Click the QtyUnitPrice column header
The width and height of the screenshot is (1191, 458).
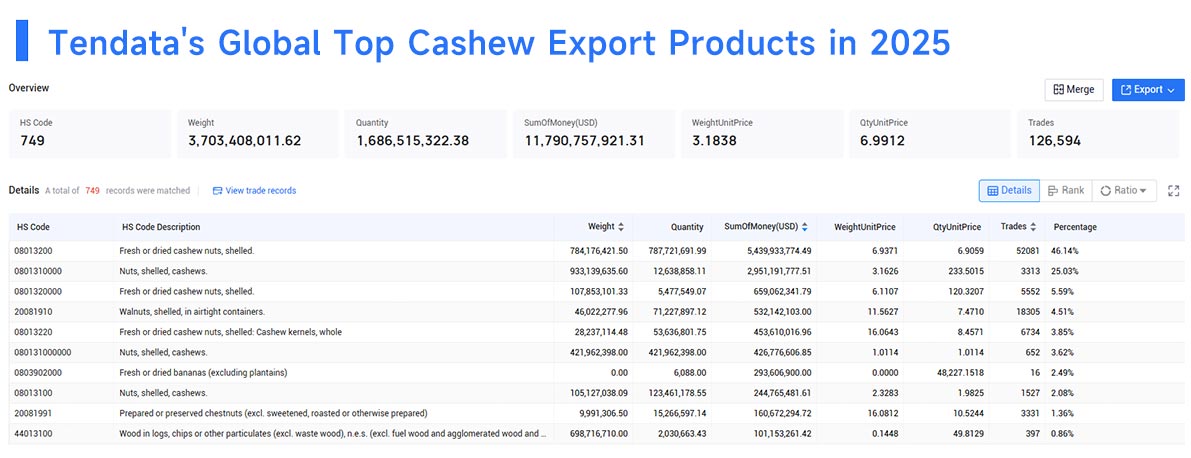pyautogui.click(x=957, y=227)
